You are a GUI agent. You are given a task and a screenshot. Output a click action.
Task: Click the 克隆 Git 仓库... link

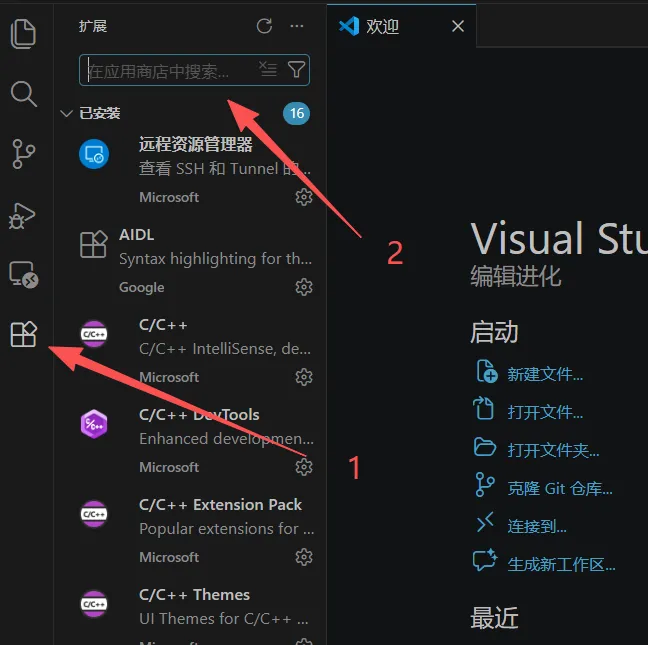[560, 488]
